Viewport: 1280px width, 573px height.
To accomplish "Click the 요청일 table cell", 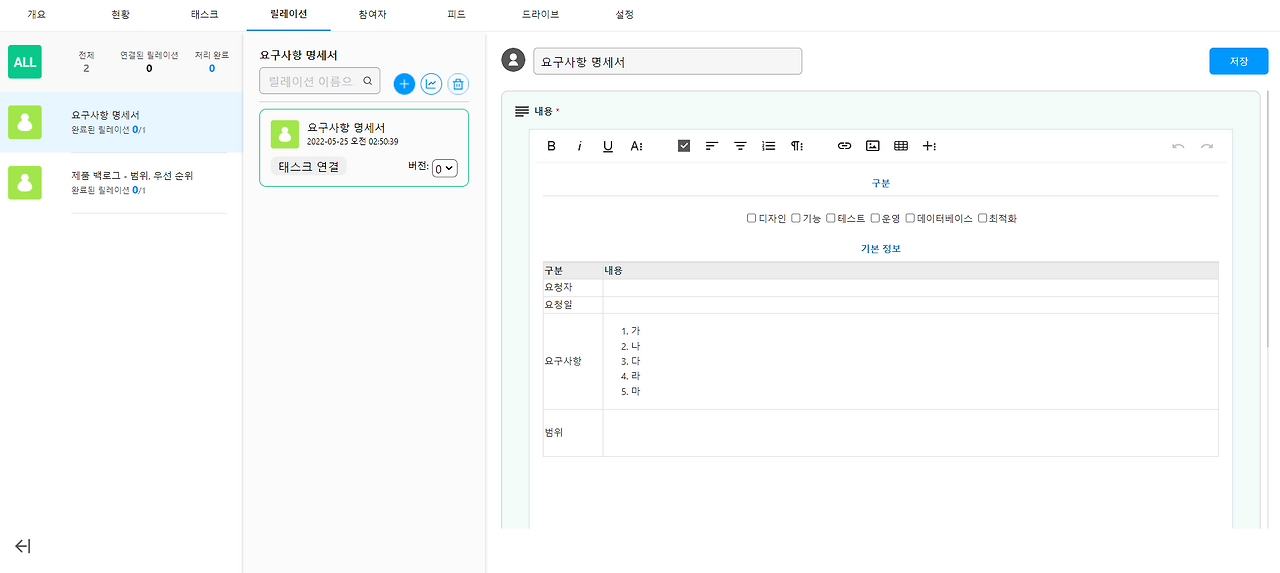I will coord(573,304).
